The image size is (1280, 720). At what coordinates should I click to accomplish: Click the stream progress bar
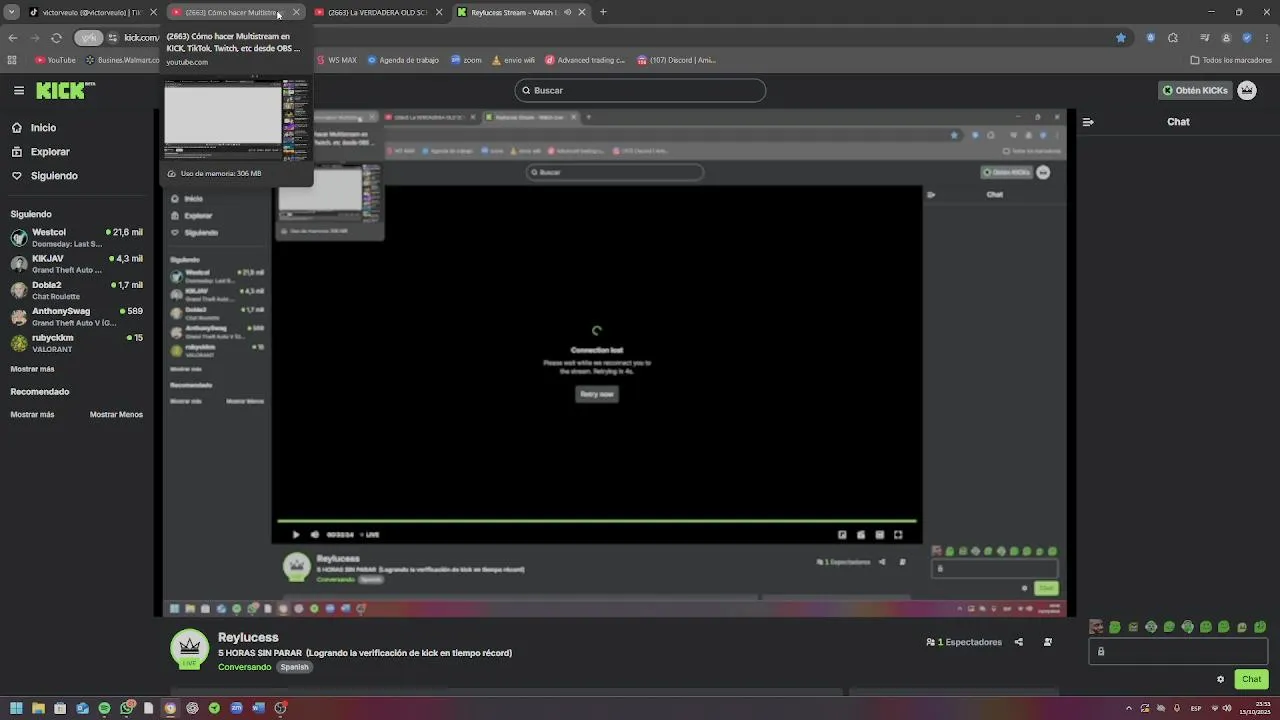click(597, 520)
